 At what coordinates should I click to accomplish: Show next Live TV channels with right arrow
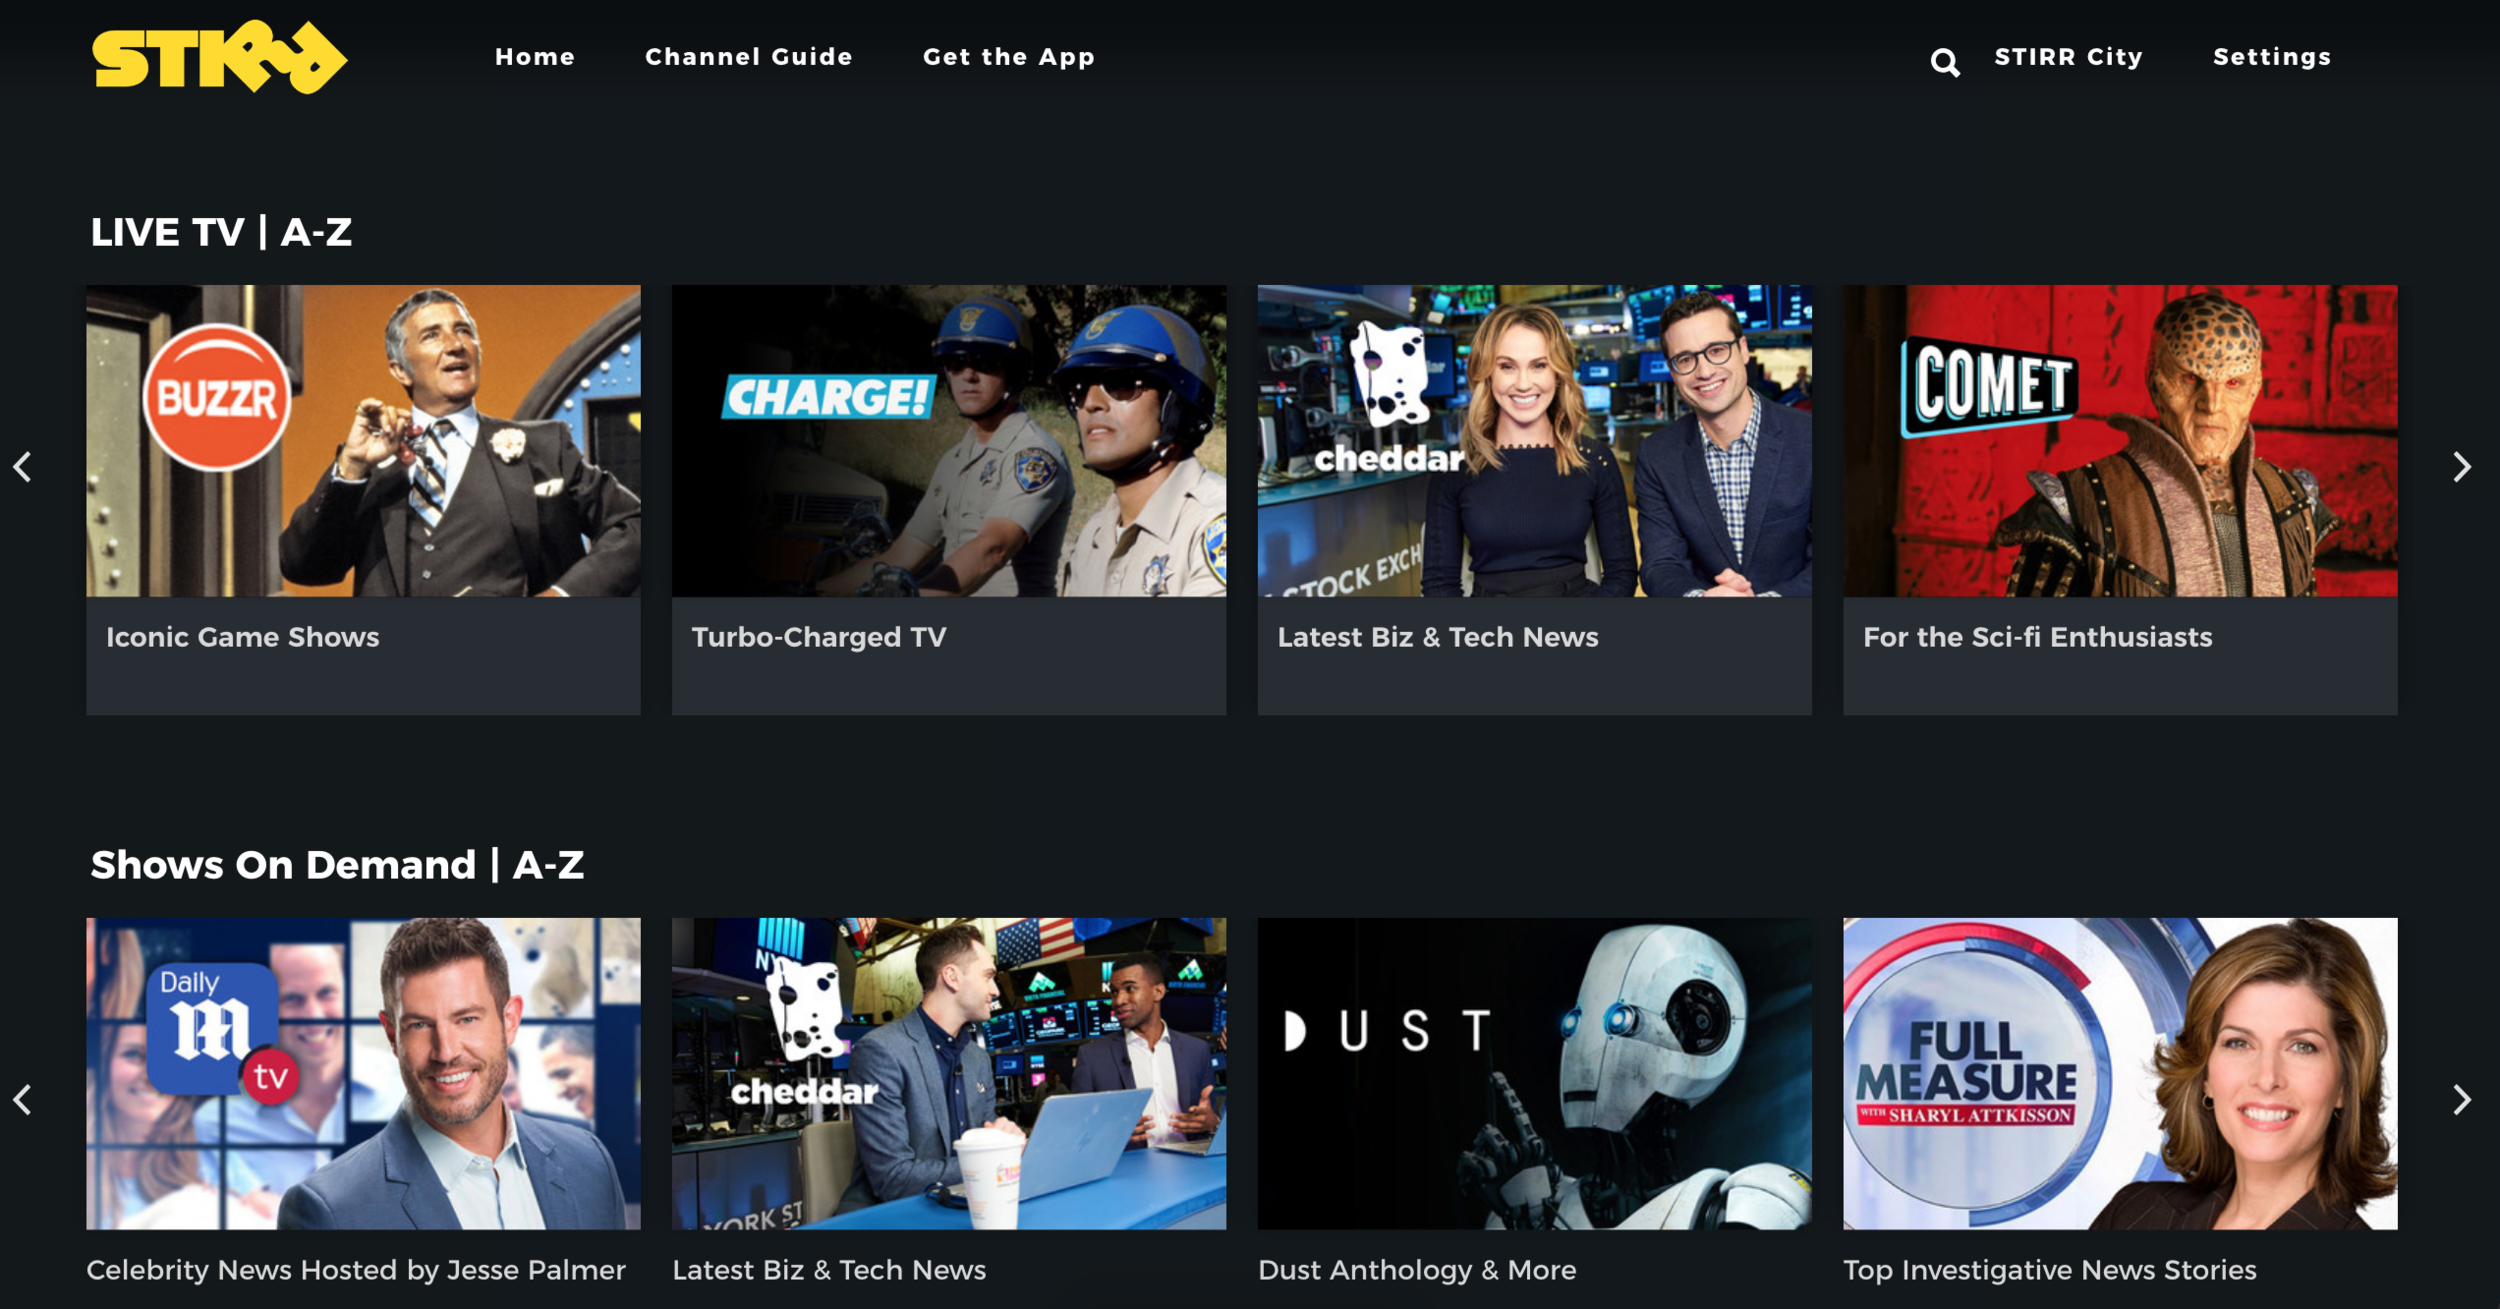click(x=2462, y=467)
